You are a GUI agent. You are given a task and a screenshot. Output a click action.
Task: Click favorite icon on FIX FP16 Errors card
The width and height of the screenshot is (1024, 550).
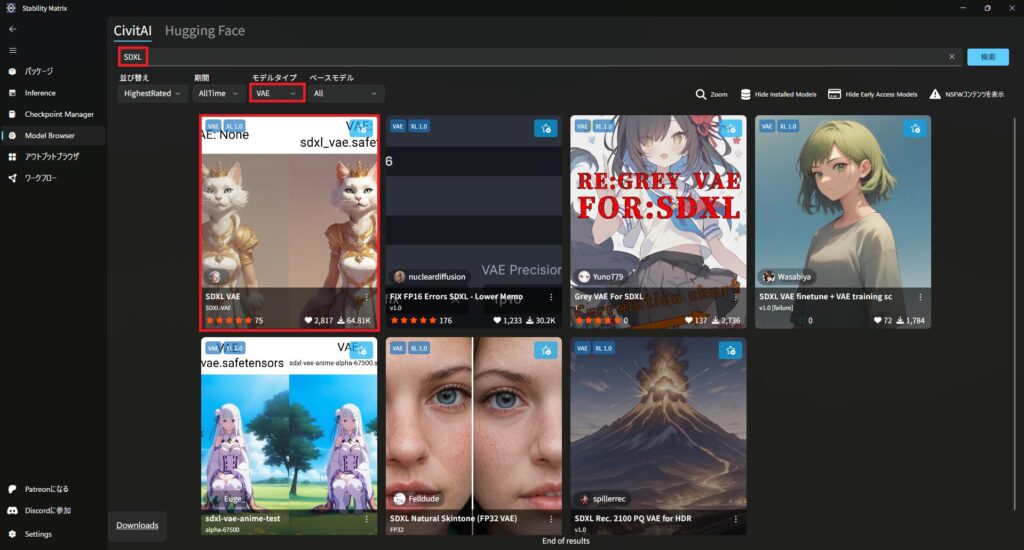(546, 129)
